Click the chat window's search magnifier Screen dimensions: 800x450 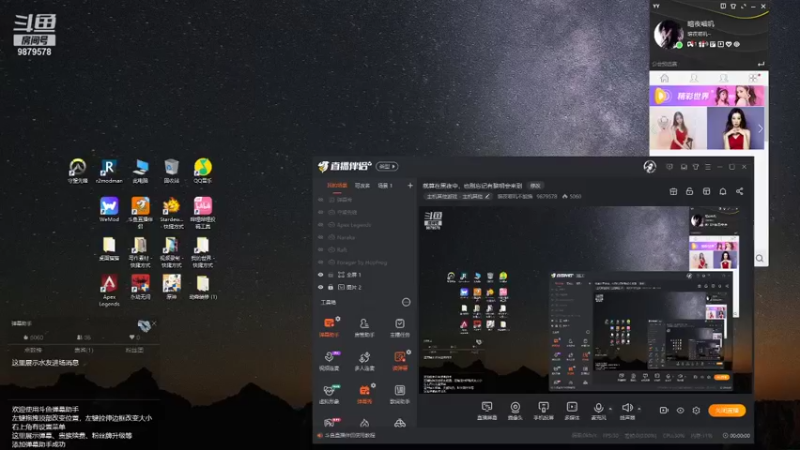tap(760, 259)
